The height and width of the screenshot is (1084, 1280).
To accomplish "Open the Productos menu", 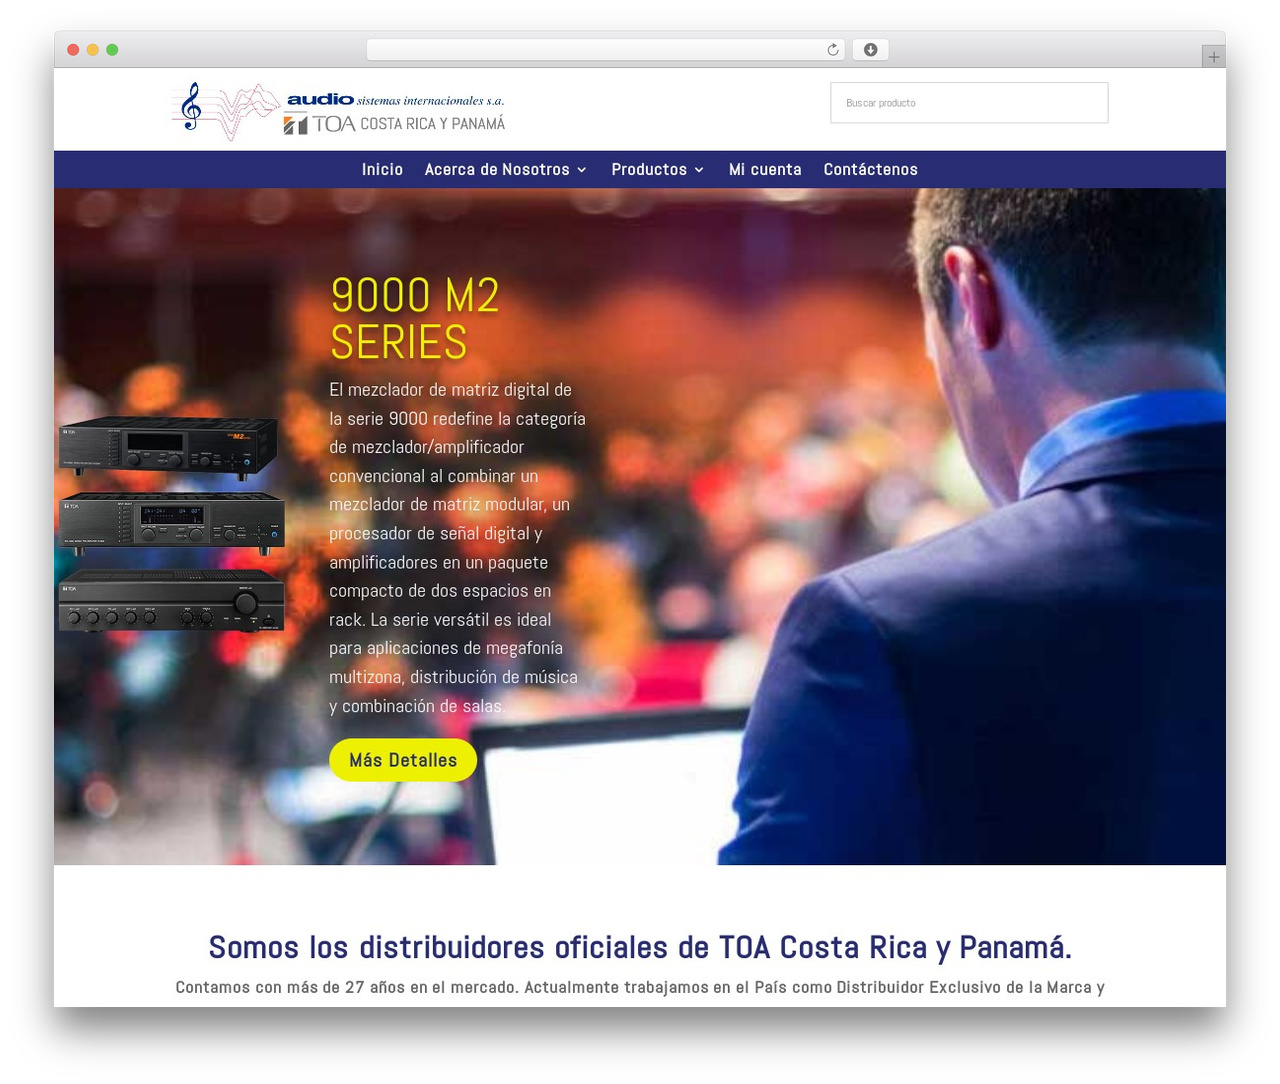I will click(649, 170).
